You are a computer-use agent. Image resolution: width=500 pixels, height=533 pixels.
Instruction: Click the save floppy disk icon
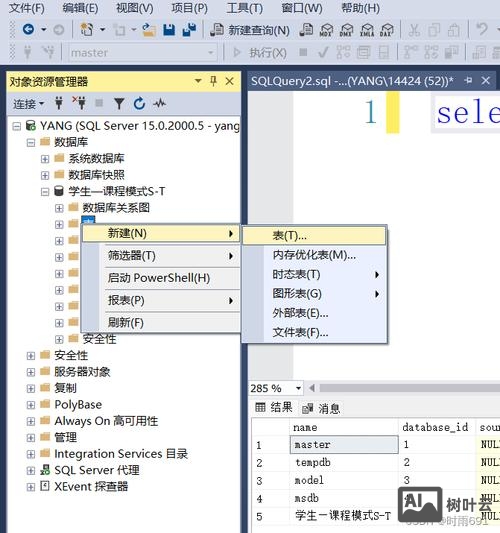click(x=169, y=30)
